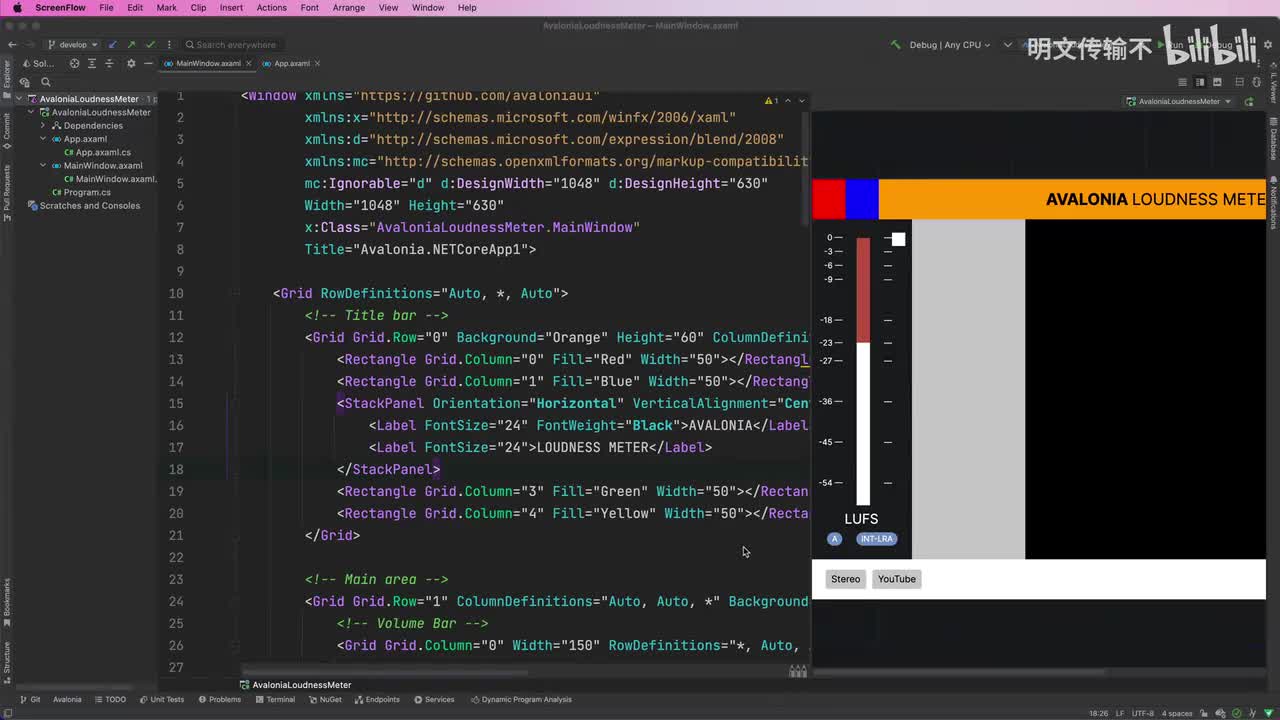Collapse the MainWindow.axaml tree node
1280x720 pixels.
tap(43, 165)
